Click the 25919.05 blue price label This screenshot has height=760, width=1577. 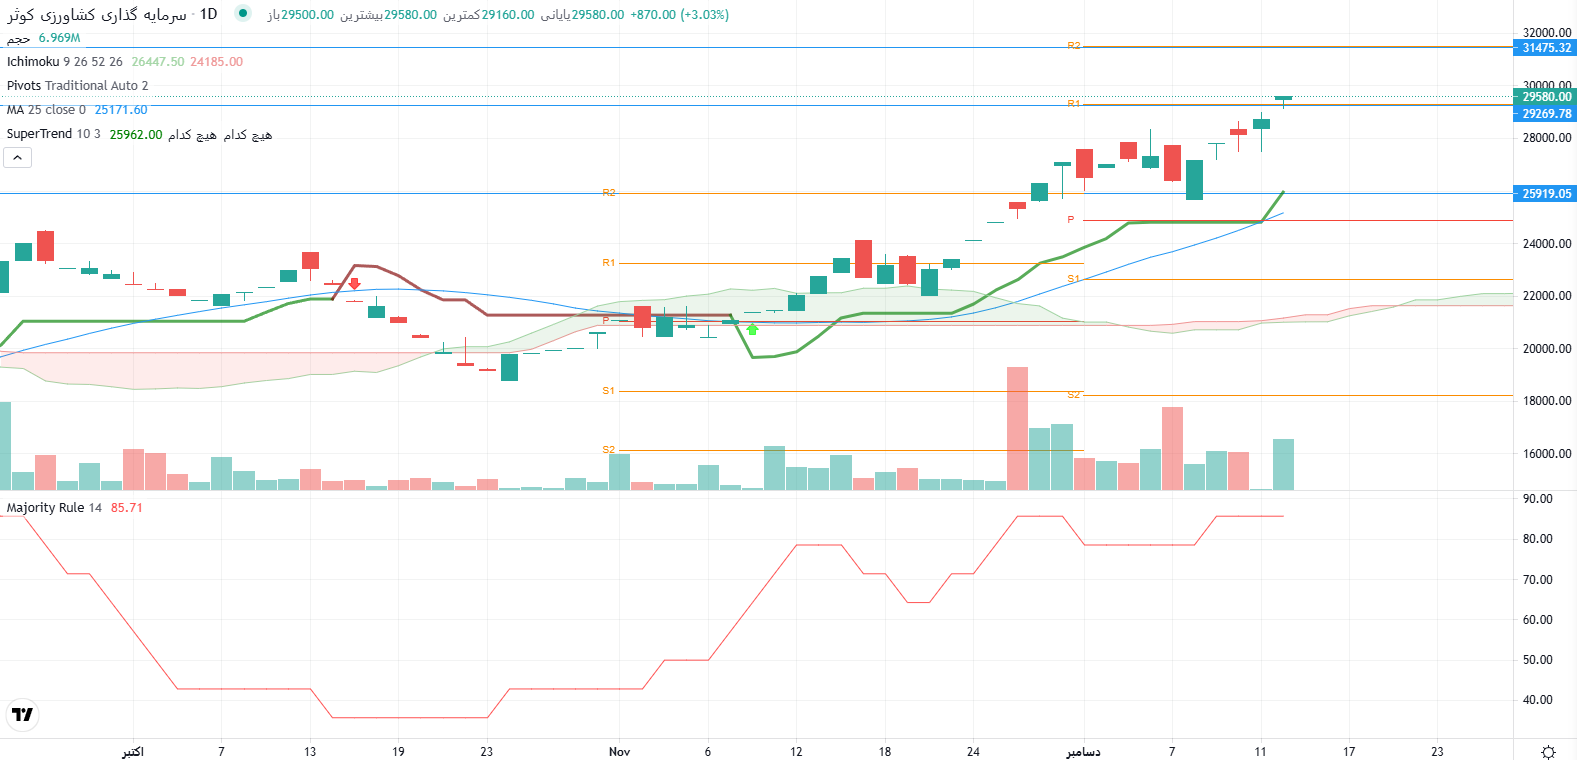pos(1546,194)
